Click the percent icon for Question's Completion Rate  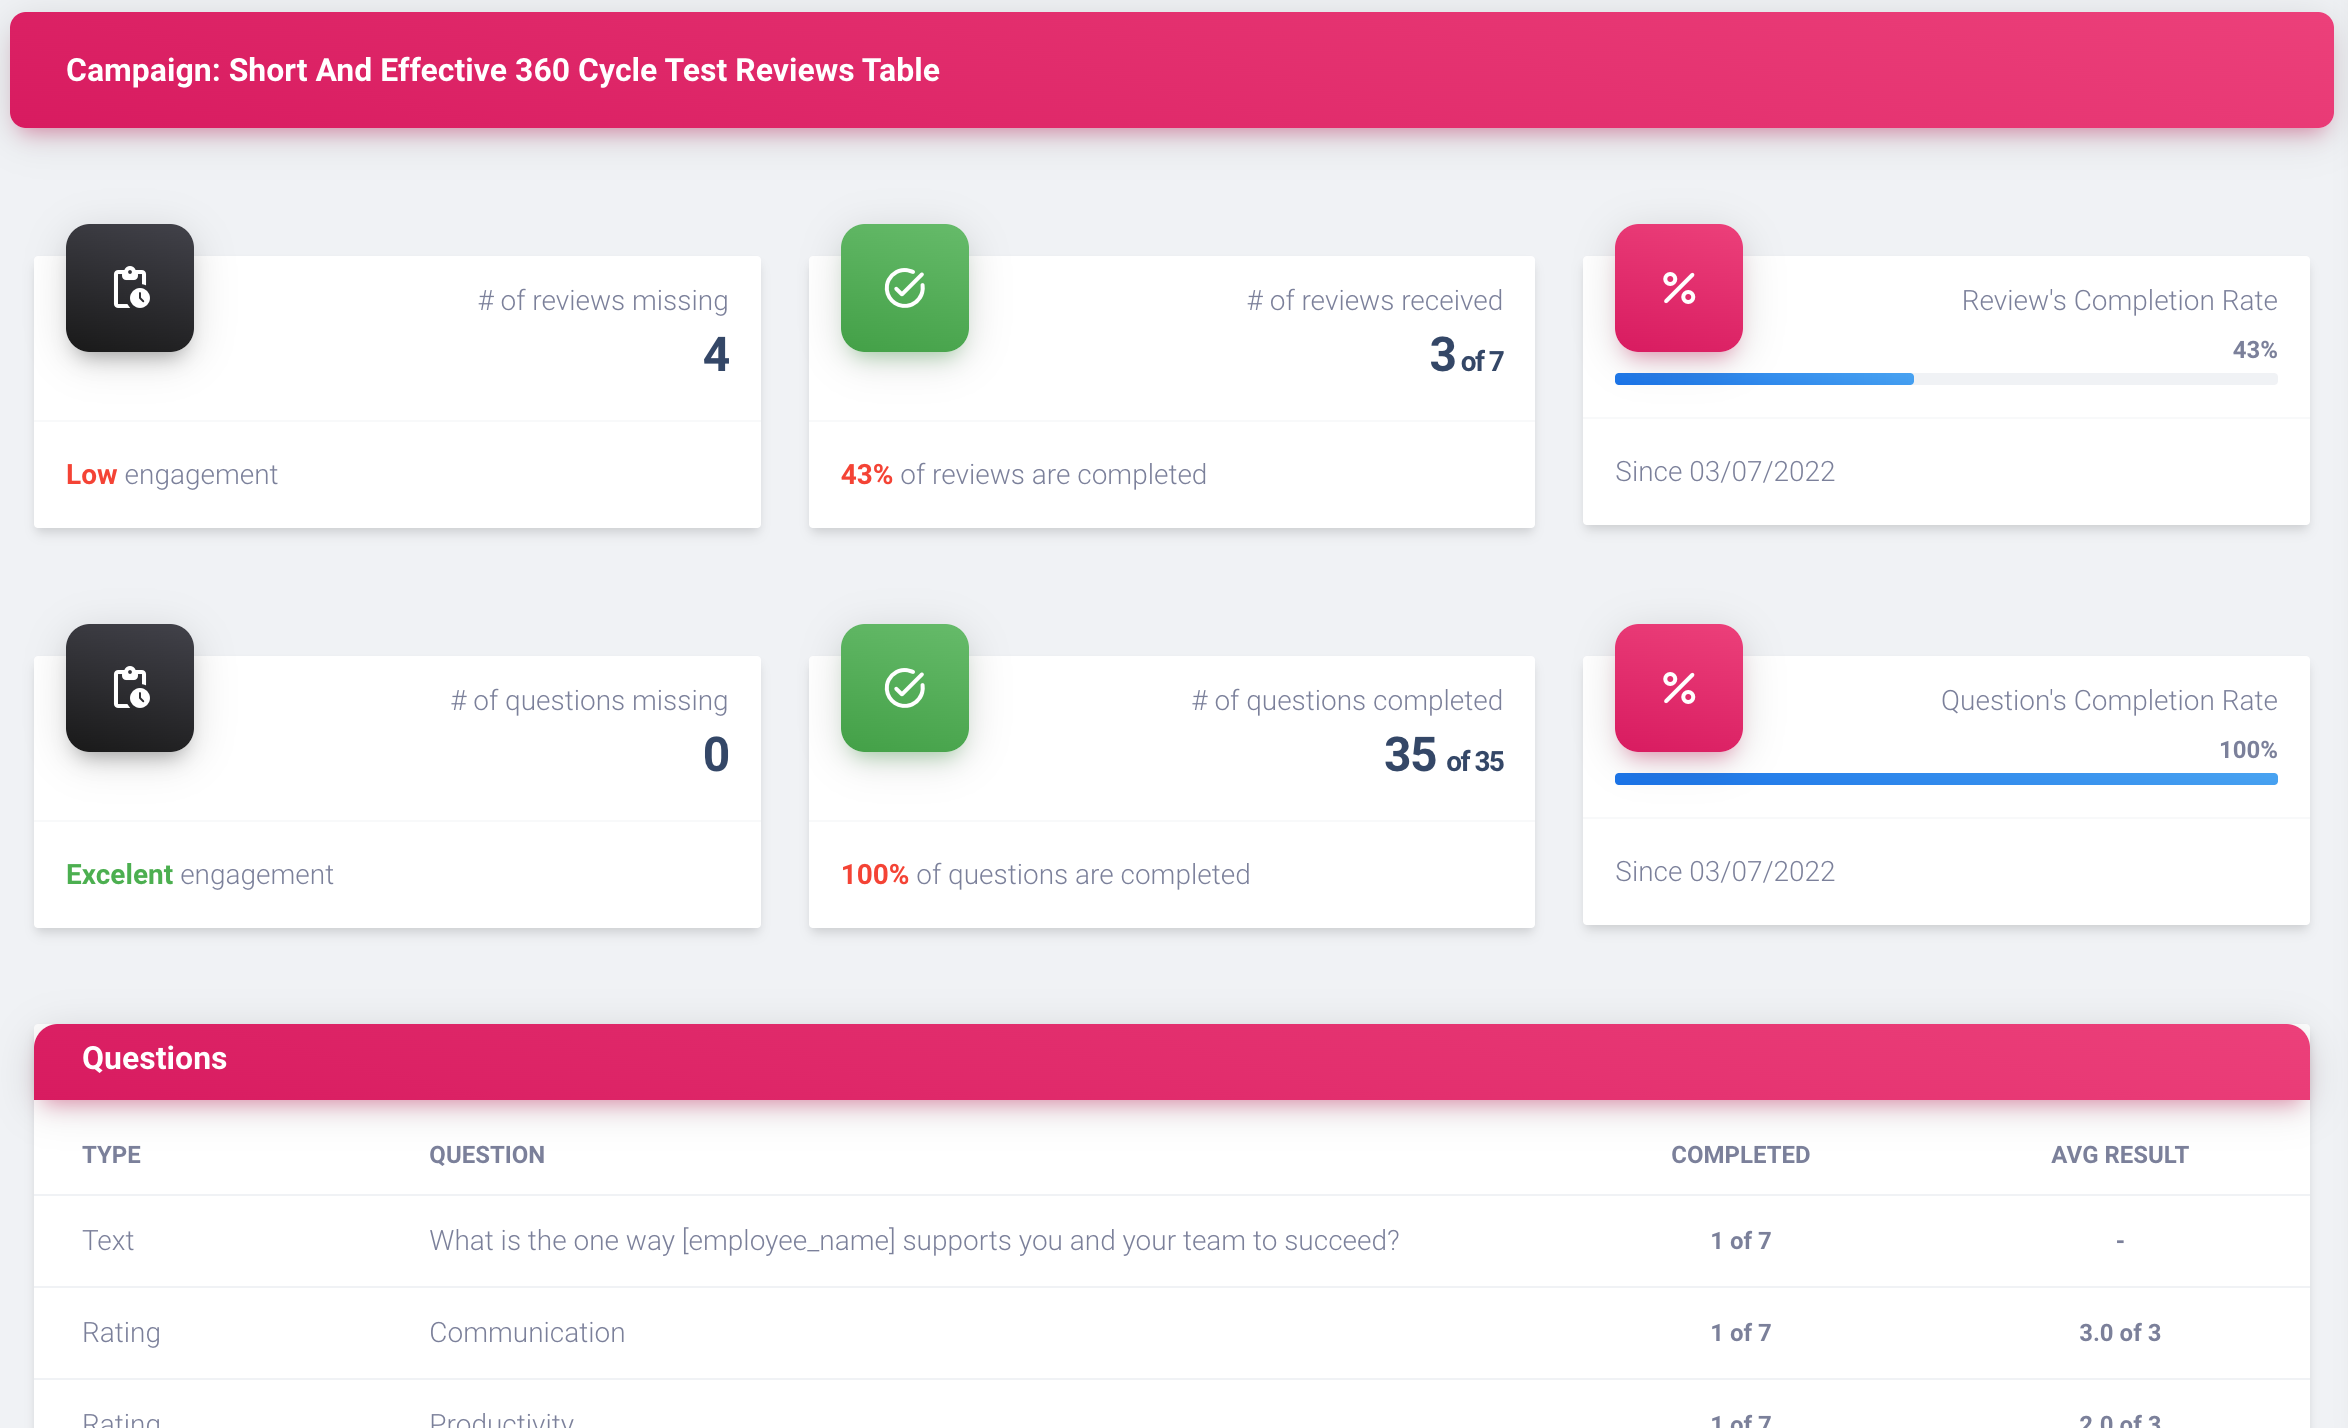(x=1678, y=689)
